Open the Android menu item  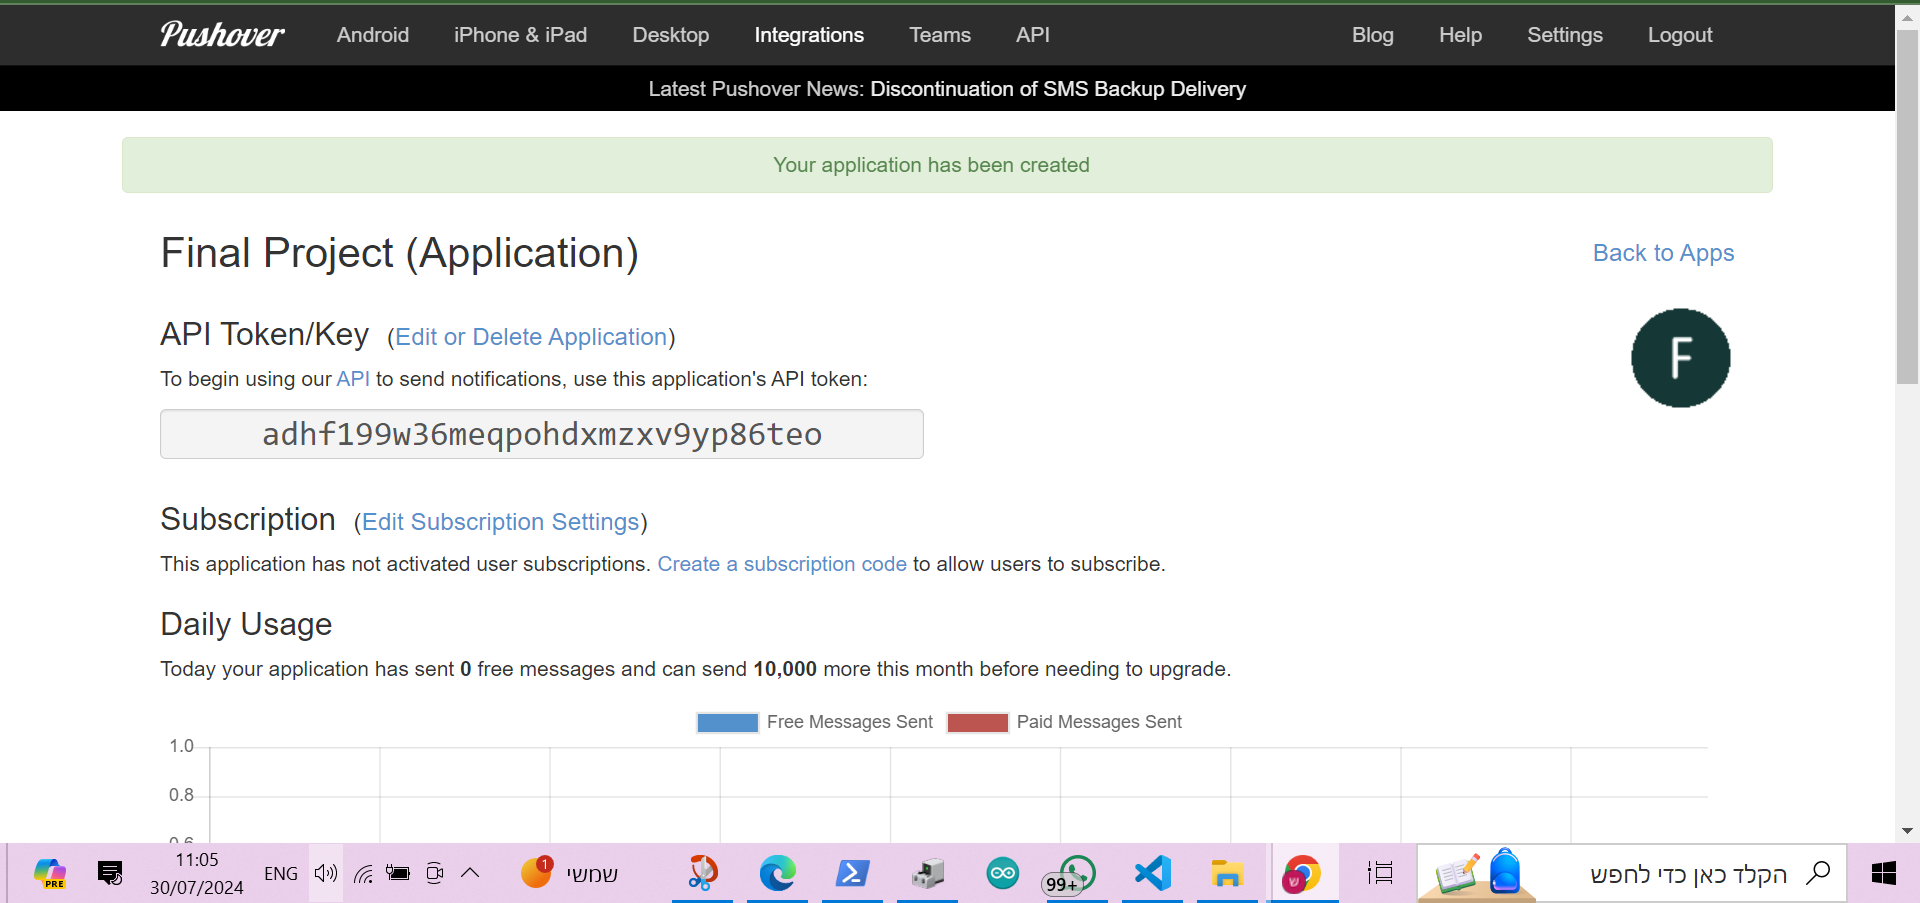coord(373,35)
